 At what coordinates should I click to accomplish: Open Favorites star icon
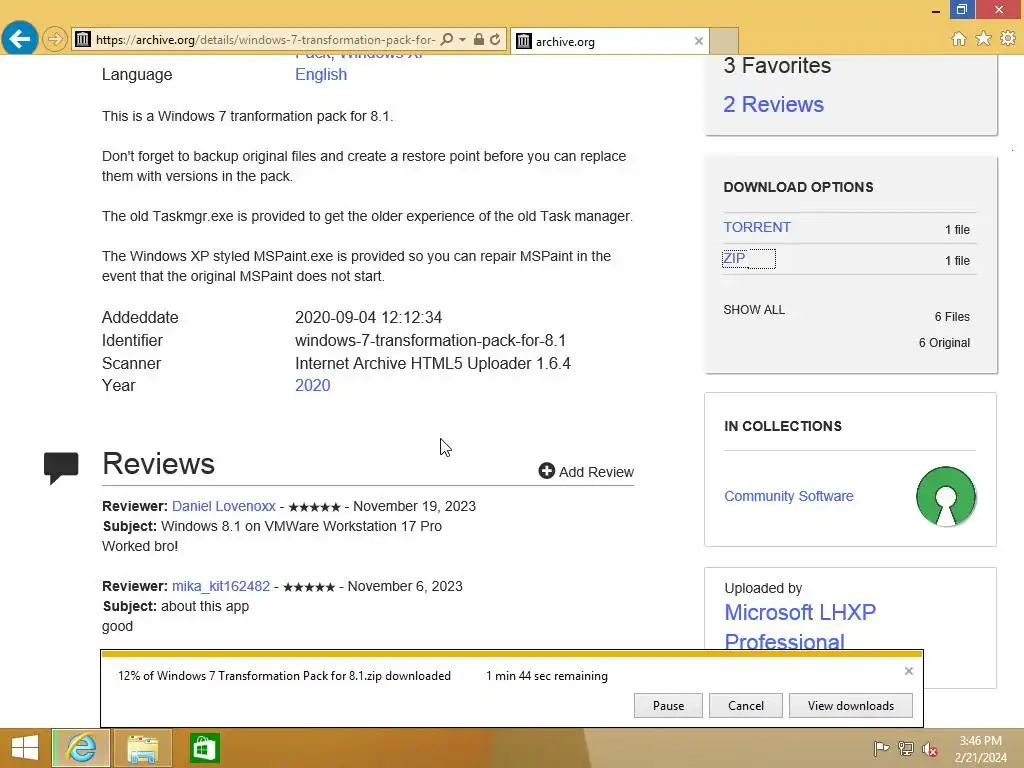983,39
